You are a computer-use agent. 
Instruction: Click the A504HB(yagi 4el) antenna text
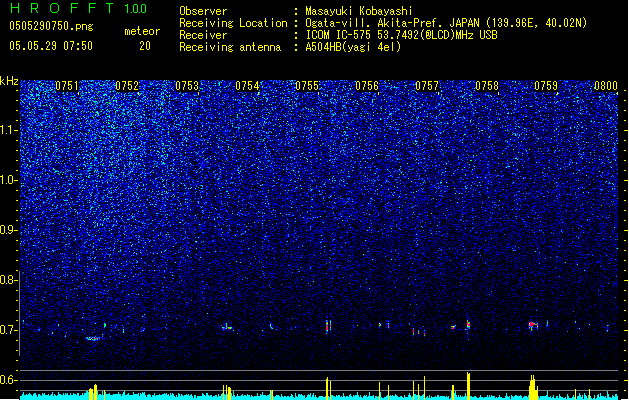(353, 47)
